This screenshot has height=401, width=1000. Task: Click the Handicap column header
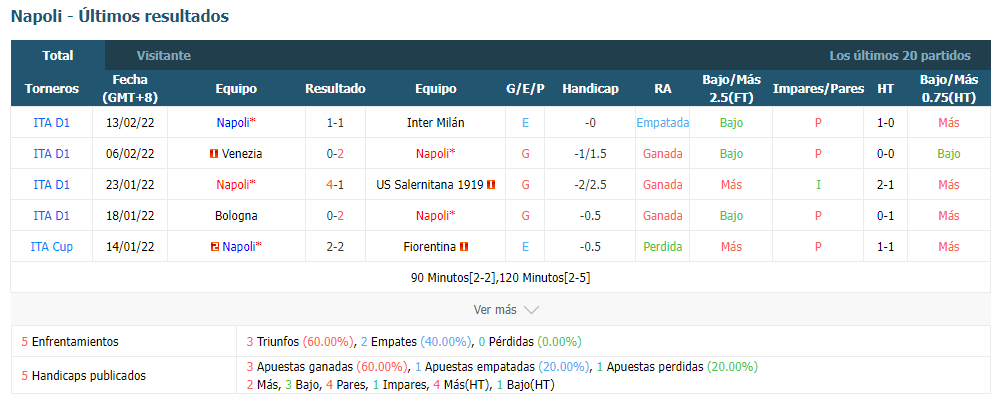click(x=590, y=89)
